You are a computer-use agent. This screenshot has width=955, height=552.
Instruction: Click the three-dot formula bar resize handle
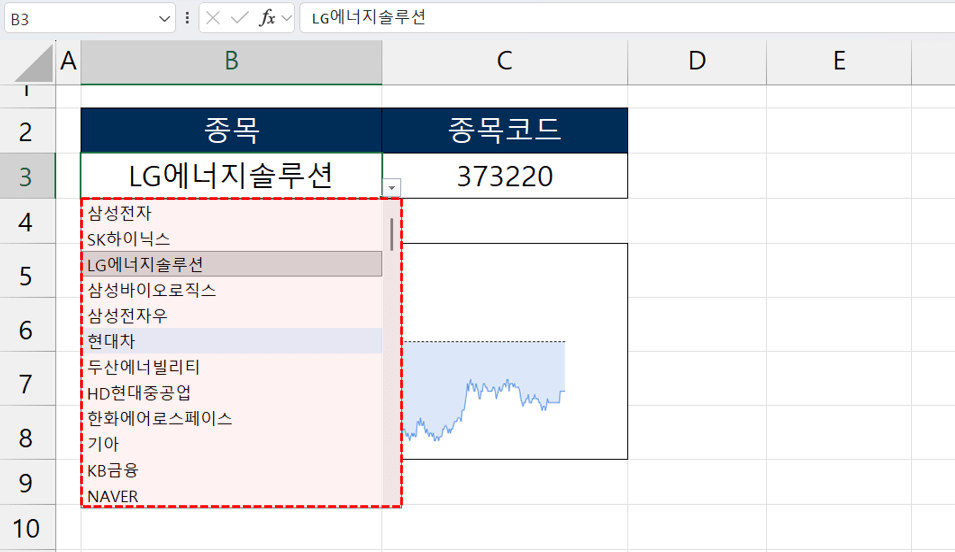tap(187, 18)
